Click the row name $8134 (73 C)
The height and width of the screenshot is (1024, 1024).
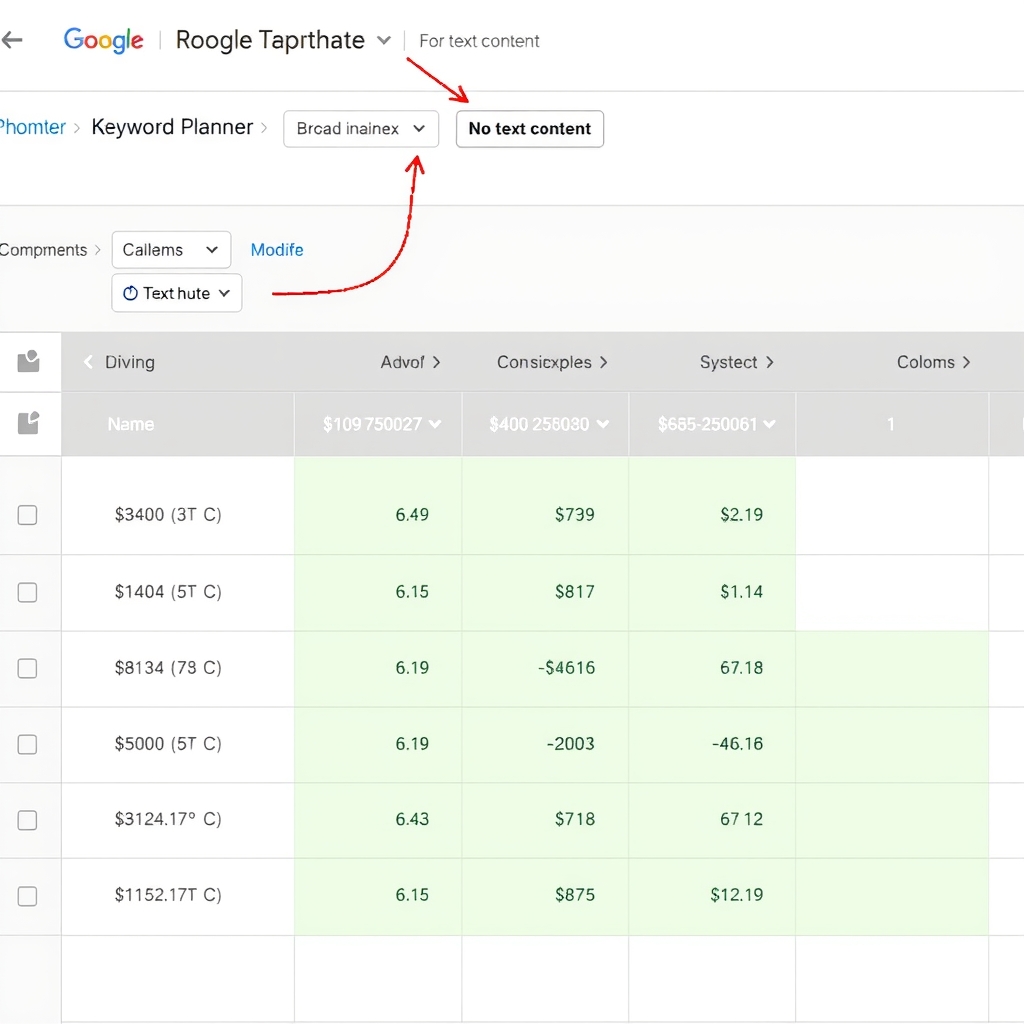[x=168, y=667]
